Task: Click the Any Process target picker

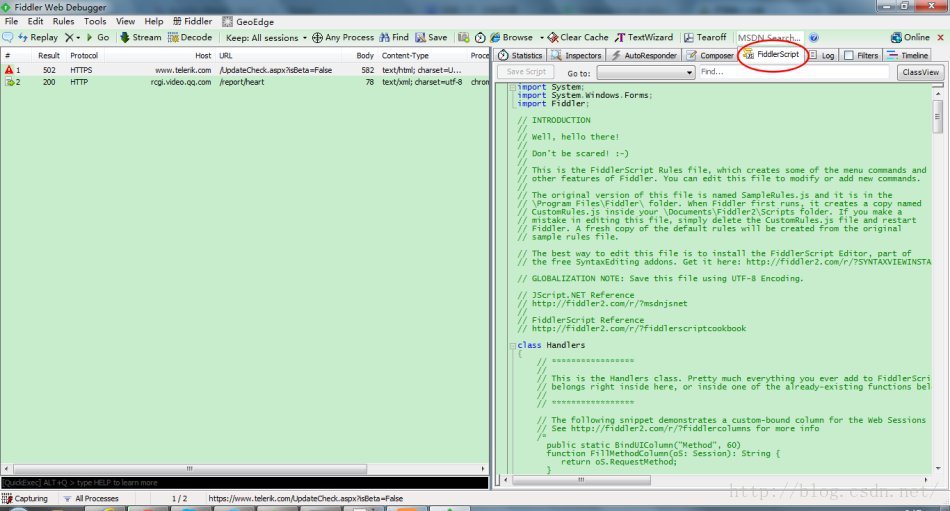Action: pyautogui.click(x=343, y=38)
